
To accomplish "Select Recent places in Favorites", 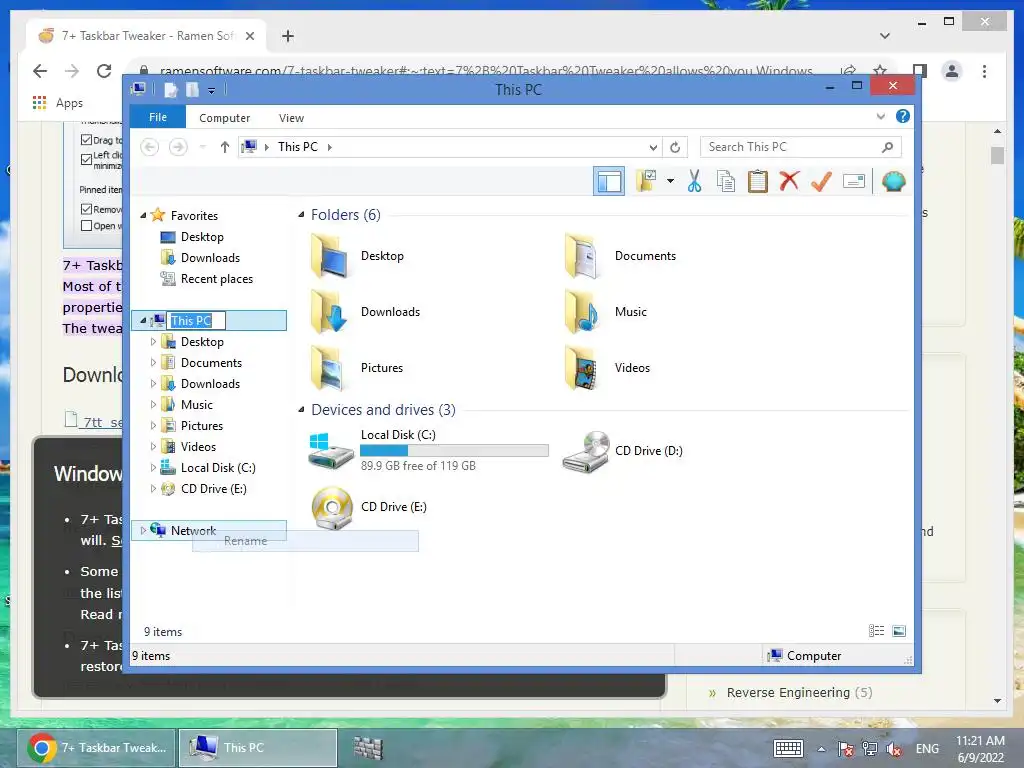I will (216, 279).
